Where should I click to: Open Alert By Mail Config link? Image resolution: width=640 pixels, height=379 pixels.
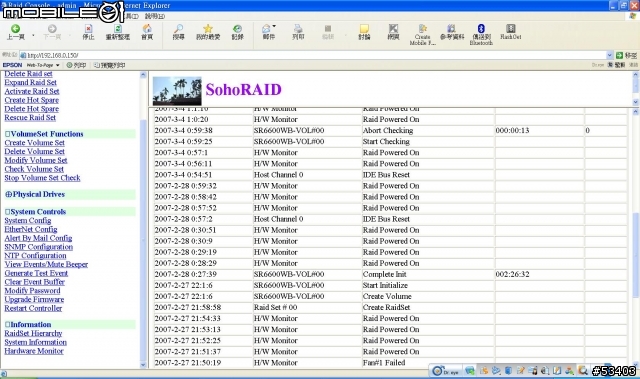point(38,238)
